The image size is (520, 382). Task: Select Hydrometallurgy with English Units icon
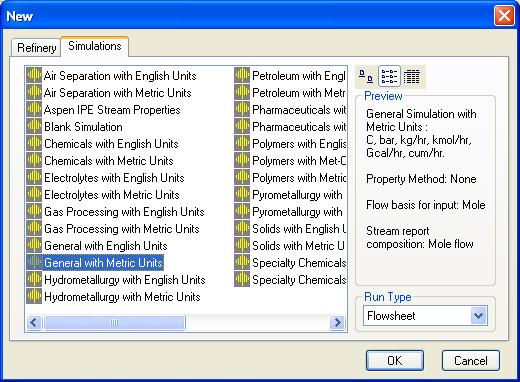(34, 279)
